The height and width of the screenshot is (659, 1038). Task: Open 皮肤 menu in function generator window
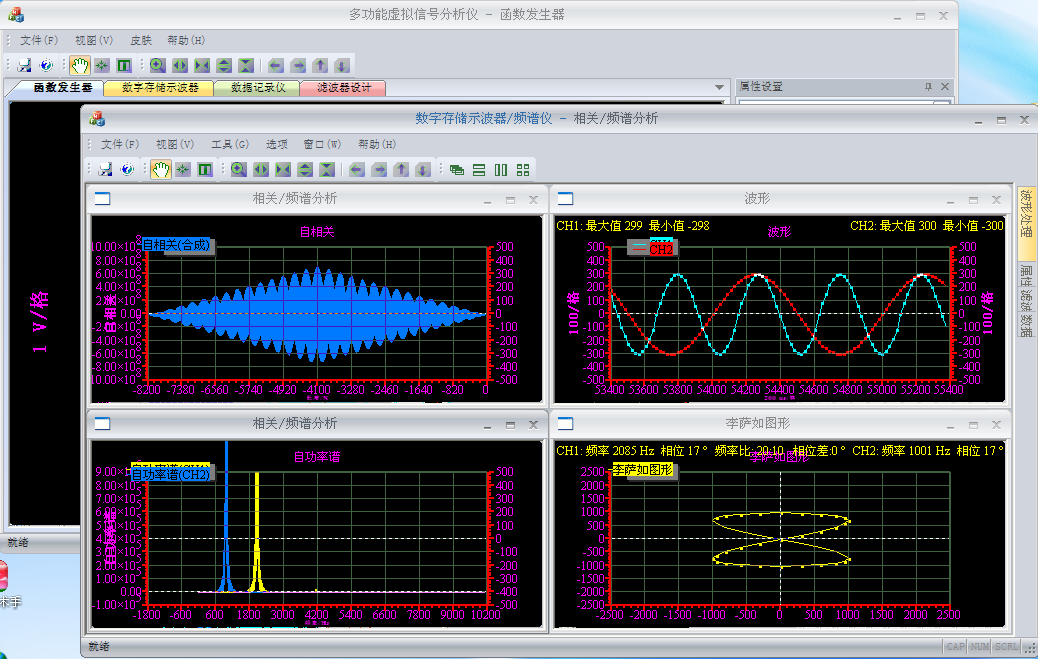click(x=141, y=40)
